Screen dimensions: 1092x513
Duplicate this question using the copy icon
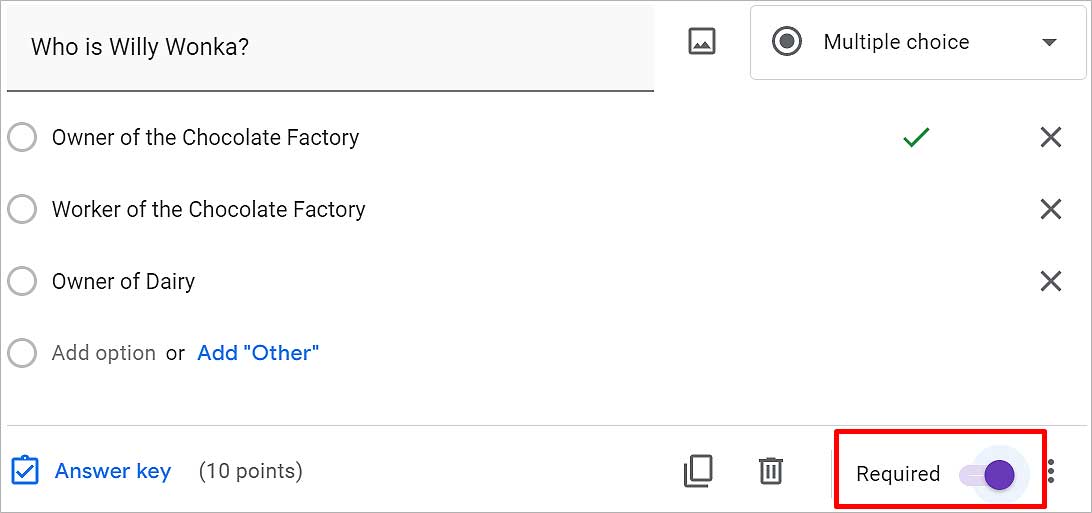pos(698,471)
